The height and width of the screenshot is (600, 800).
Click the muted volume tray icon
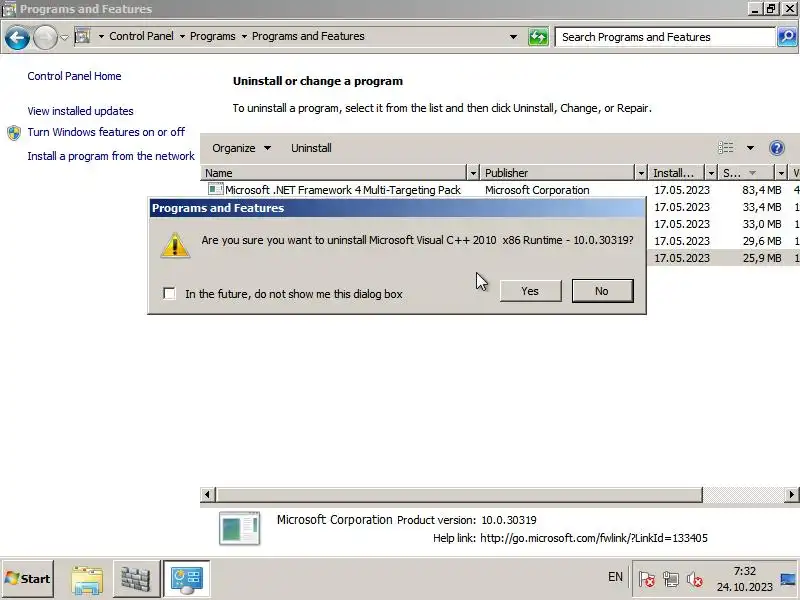pos(694,579)
